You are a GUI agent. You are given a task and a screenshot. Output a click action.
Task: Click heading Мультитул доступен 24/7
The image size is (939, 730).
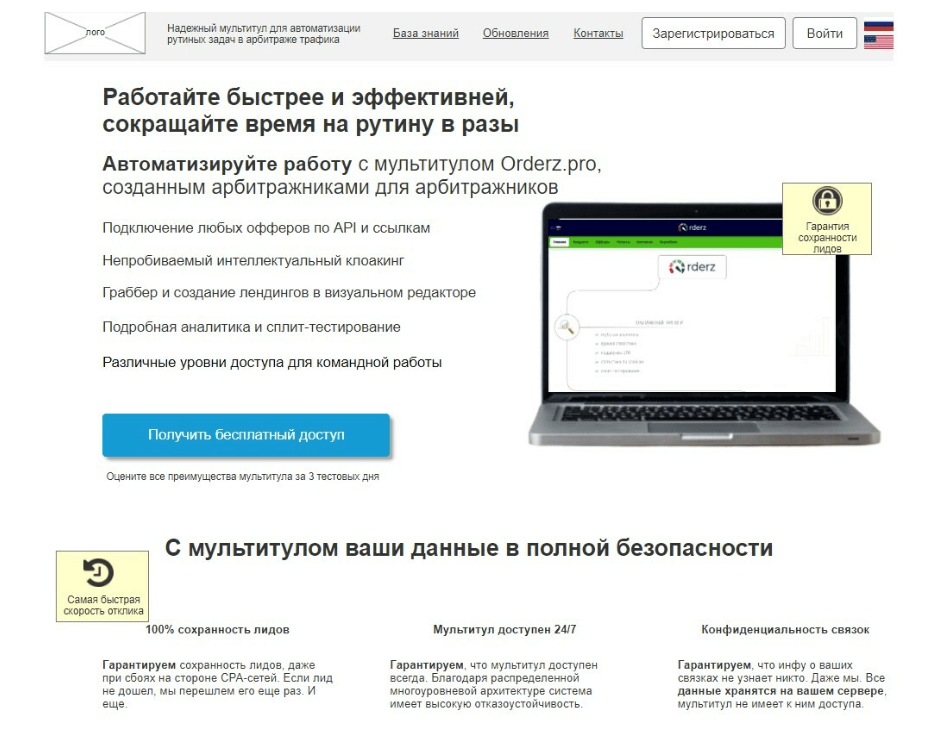(x=504, y=630)
